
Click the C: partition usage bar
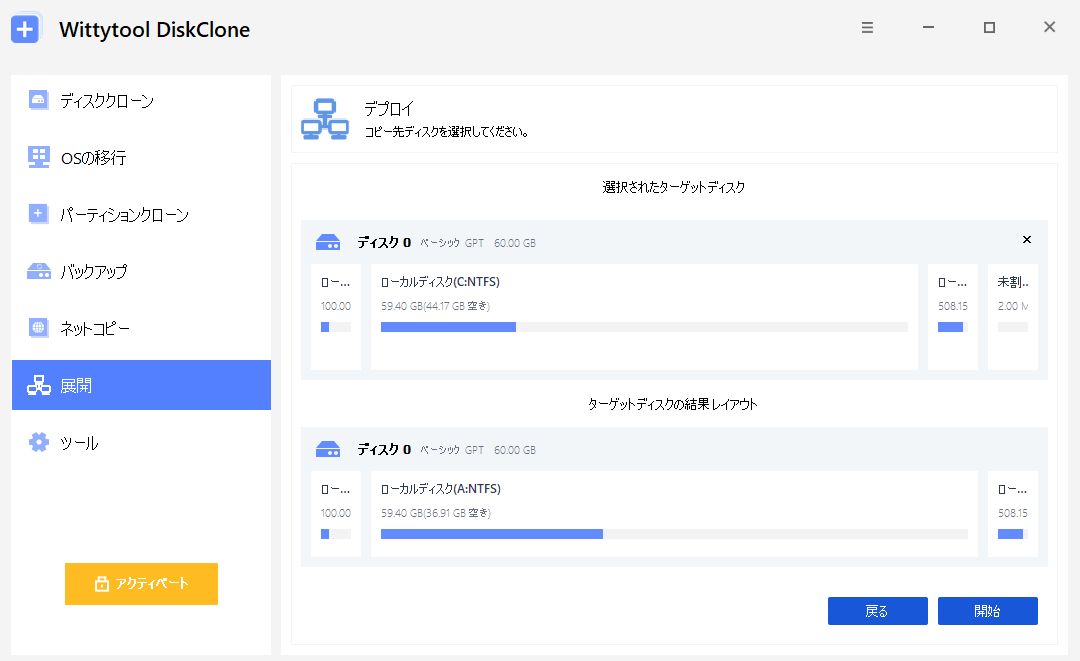[644, 327]
